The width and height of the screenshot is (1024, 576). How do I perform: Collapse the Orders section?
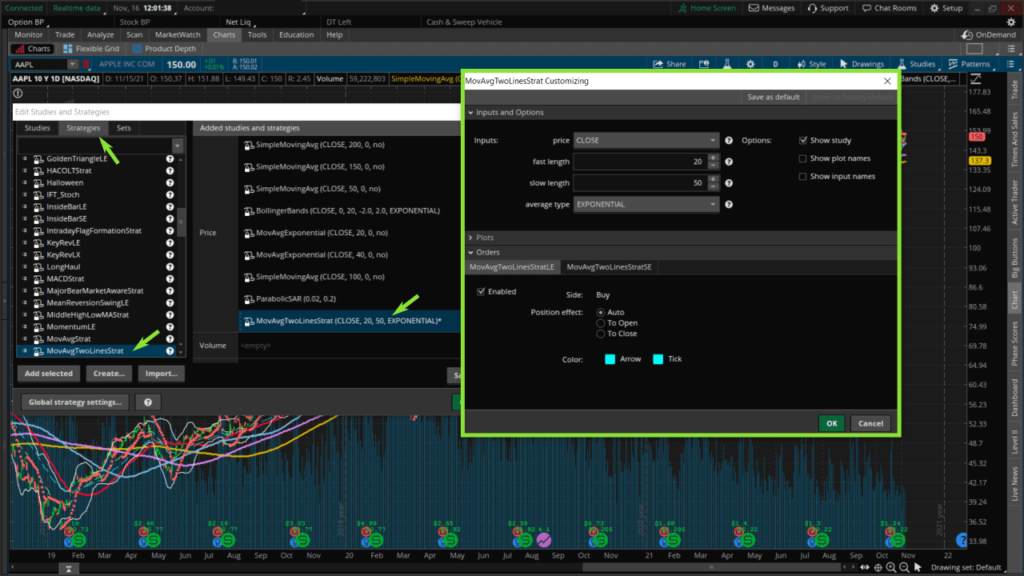tap(471, 252)
